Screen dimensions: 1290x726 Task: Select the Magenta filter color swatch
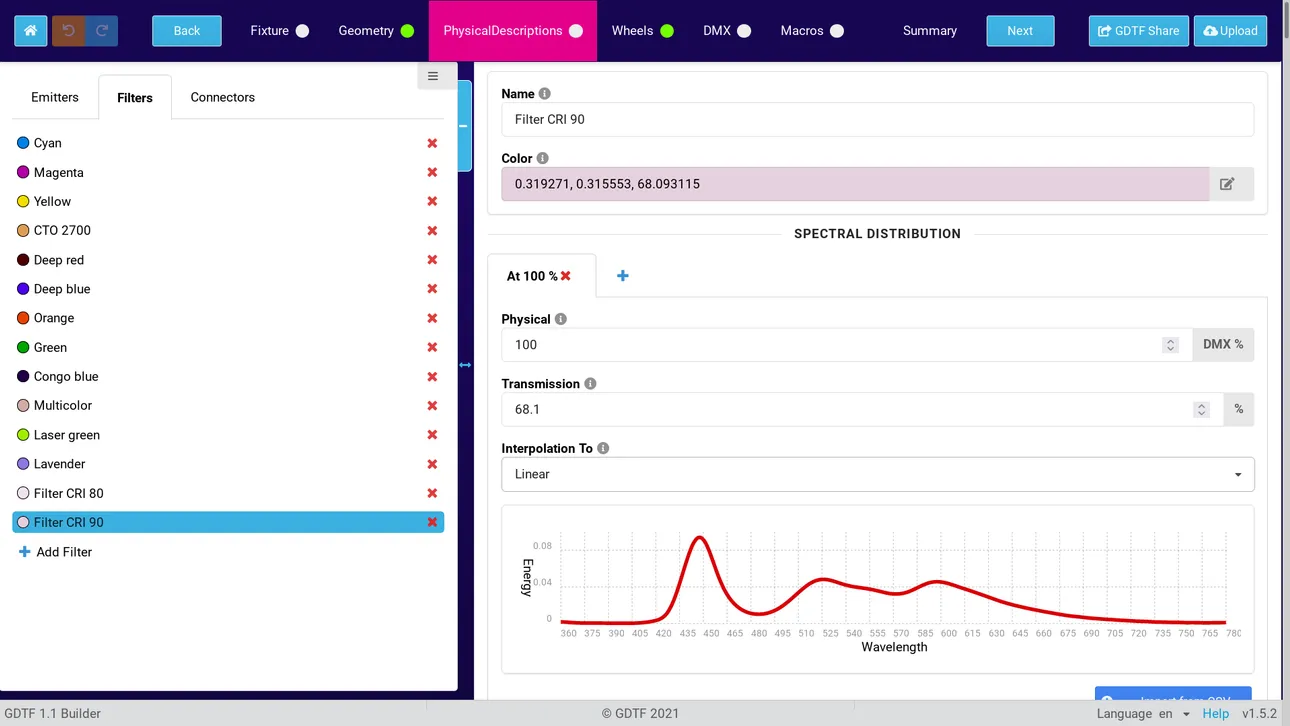[x=23, y=173]
